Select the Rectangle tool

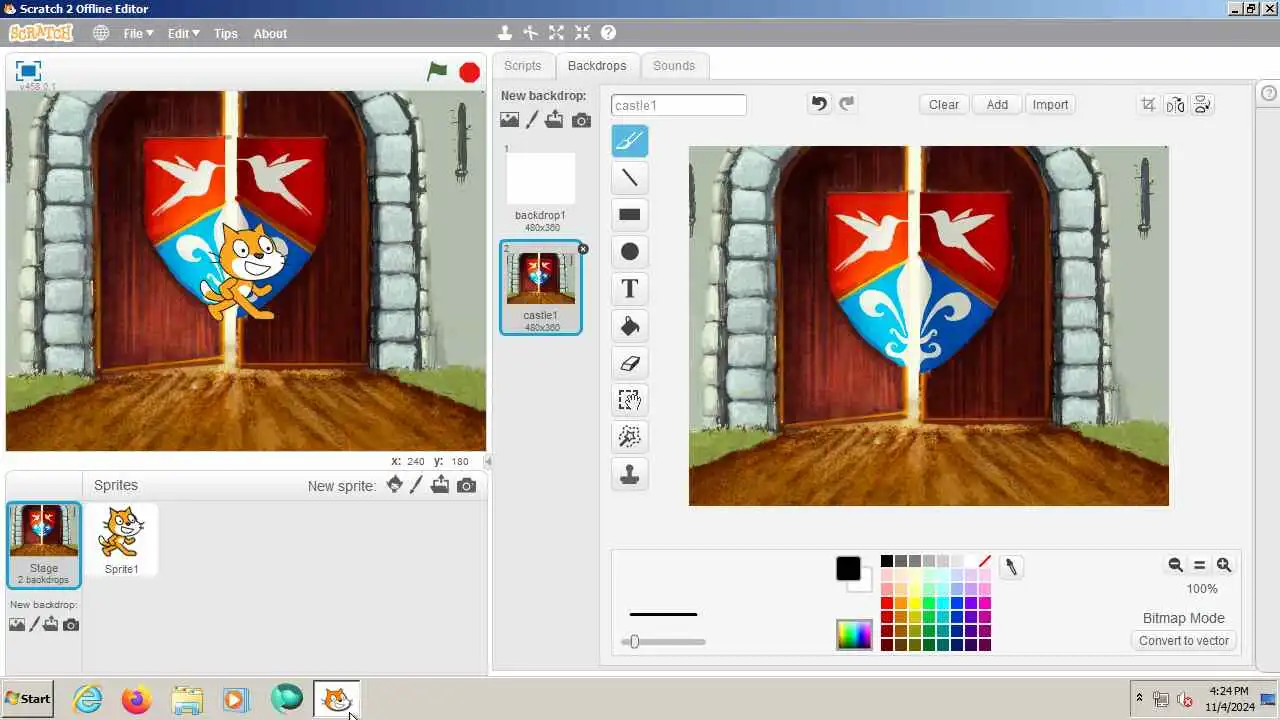click(629, 214)
